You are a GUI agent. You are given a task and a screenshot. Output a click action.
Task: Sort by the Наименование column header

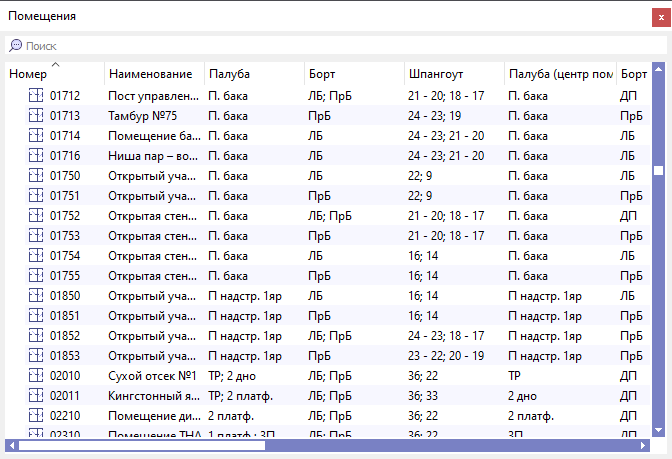coord(150,75)
